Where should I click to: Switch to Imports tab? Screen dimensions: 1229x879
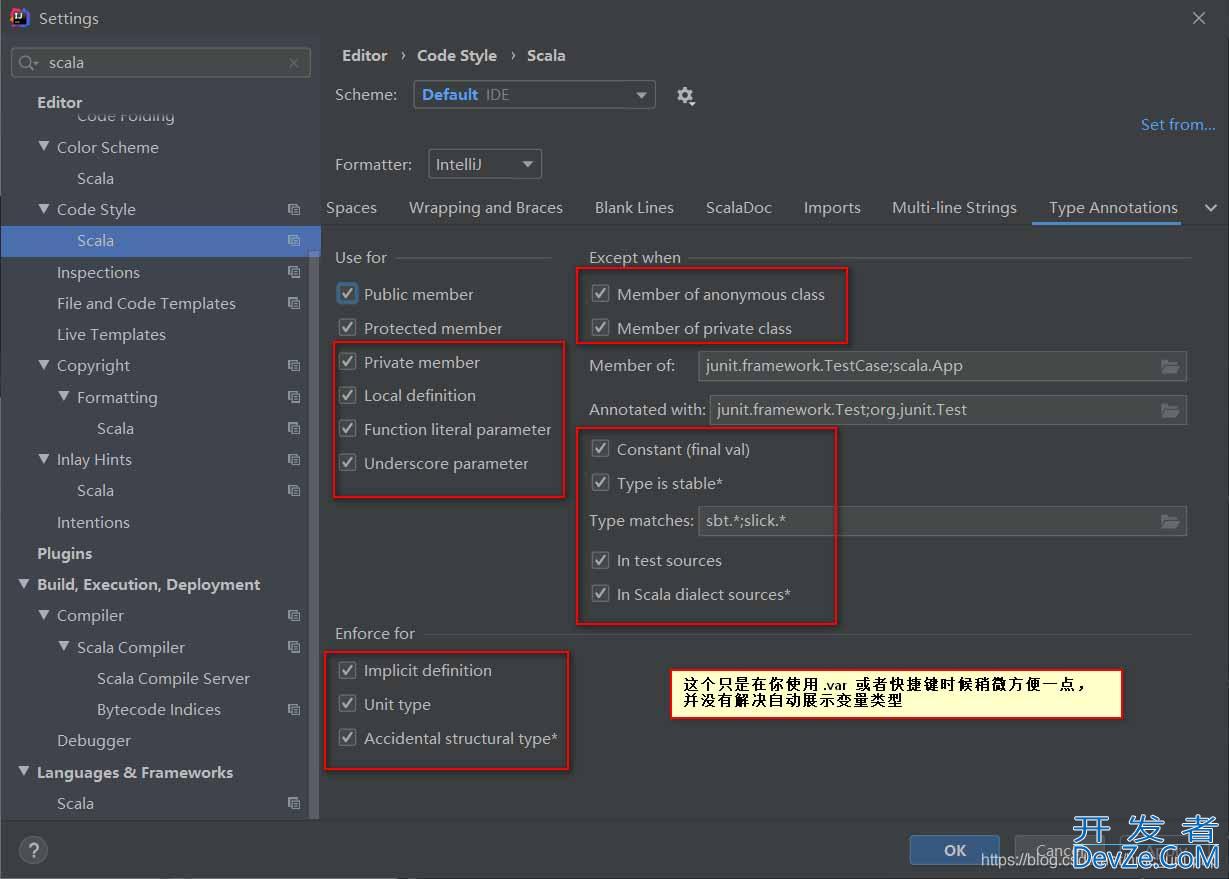pyautogui.click(x=832, y=208)
